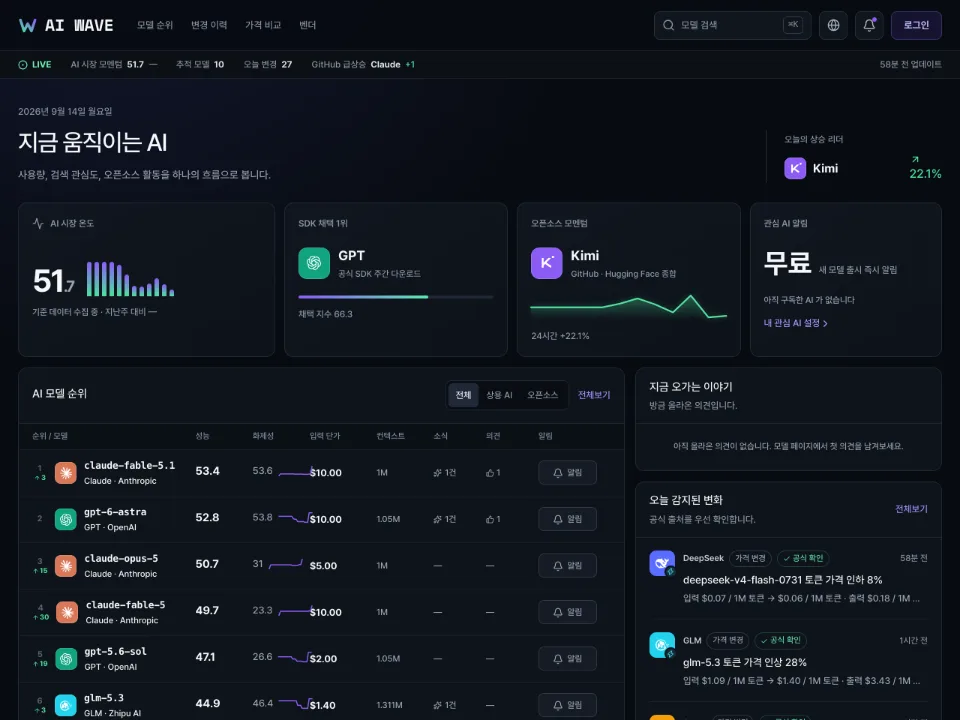Toggle alert for claude-fable-5
This screenshot has width=960, height=720.
[x=568, y=612]
